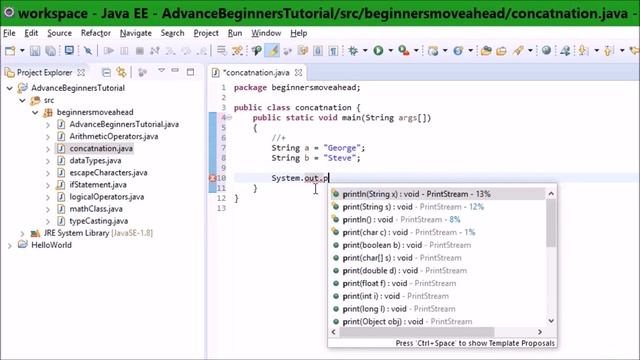
Task: Click the Search flashlight toolbar icon
Action: [518, 51]
